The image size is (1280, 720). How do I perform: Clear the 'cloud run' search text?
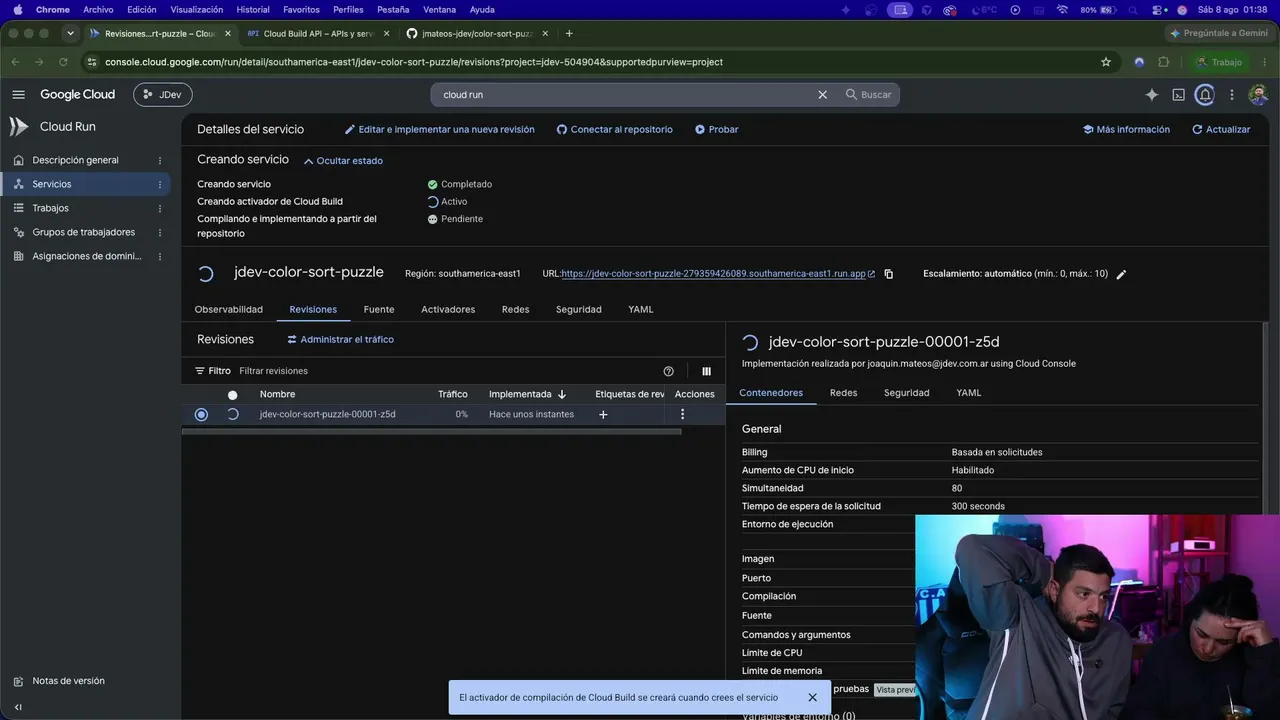coord(822,95)
